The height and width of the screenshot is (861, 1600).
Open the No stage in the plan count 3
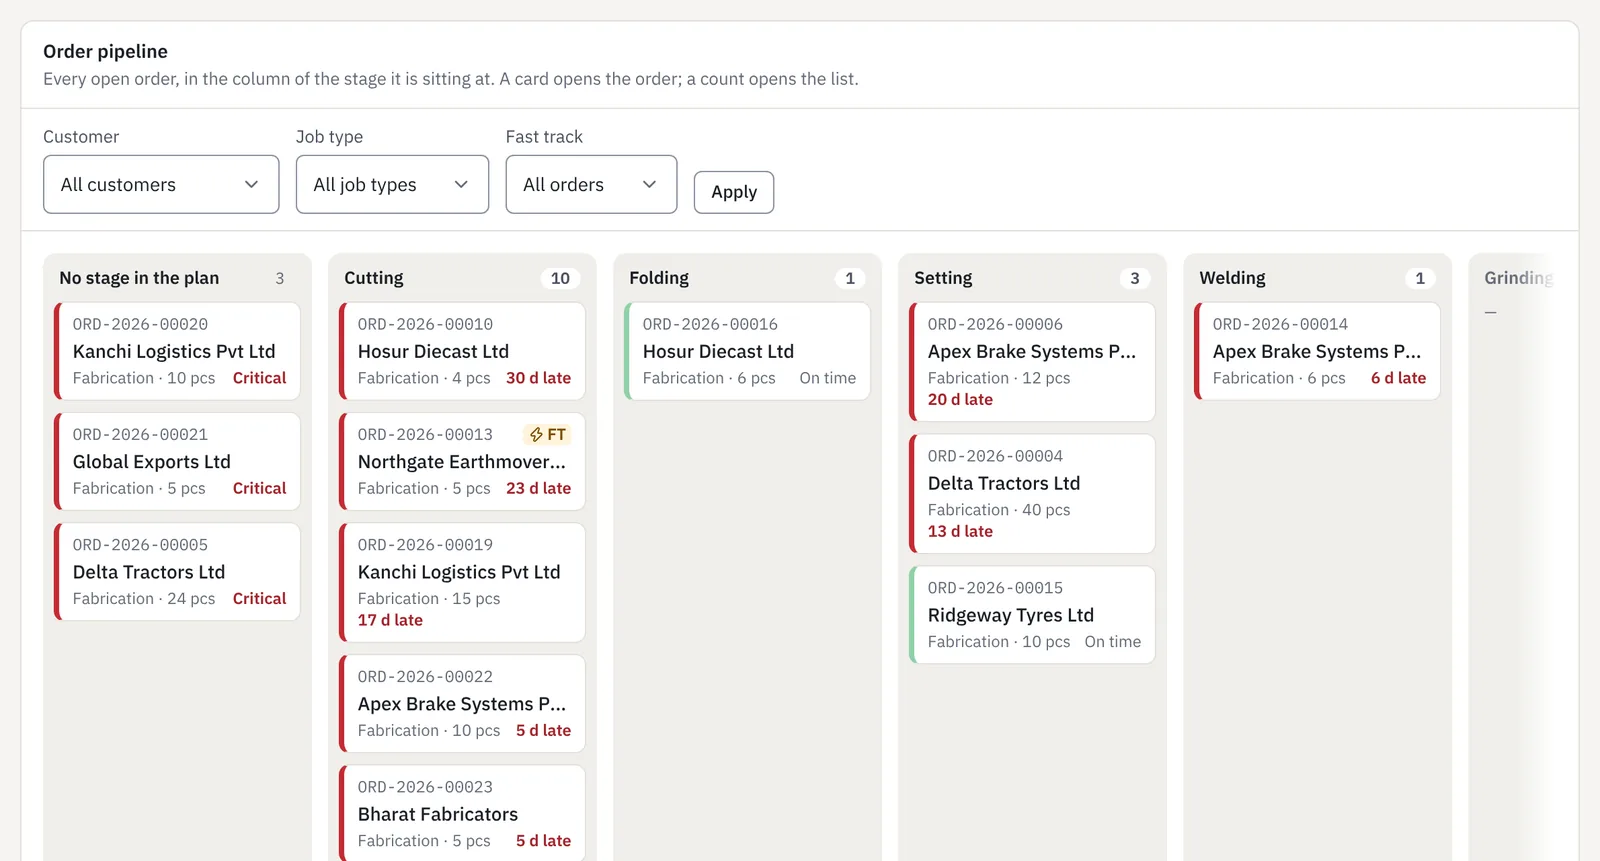[x=280, y=278]
